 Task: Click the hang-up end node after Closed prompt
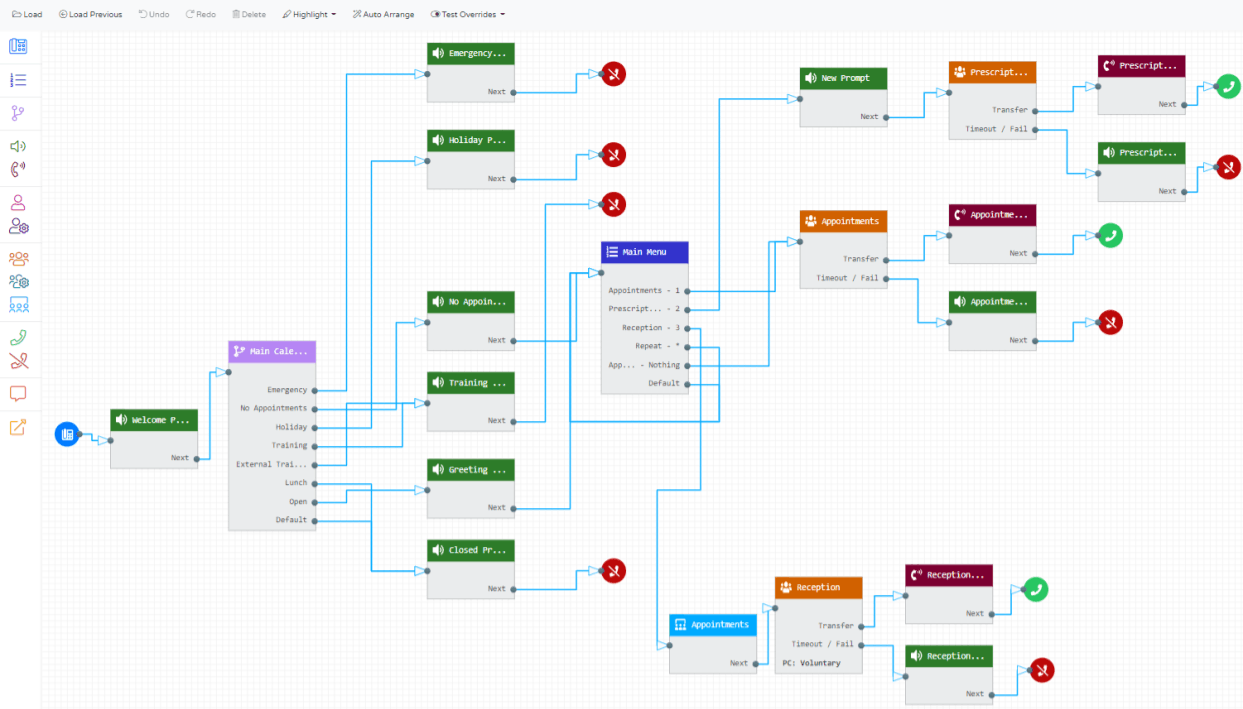(614, 570)
